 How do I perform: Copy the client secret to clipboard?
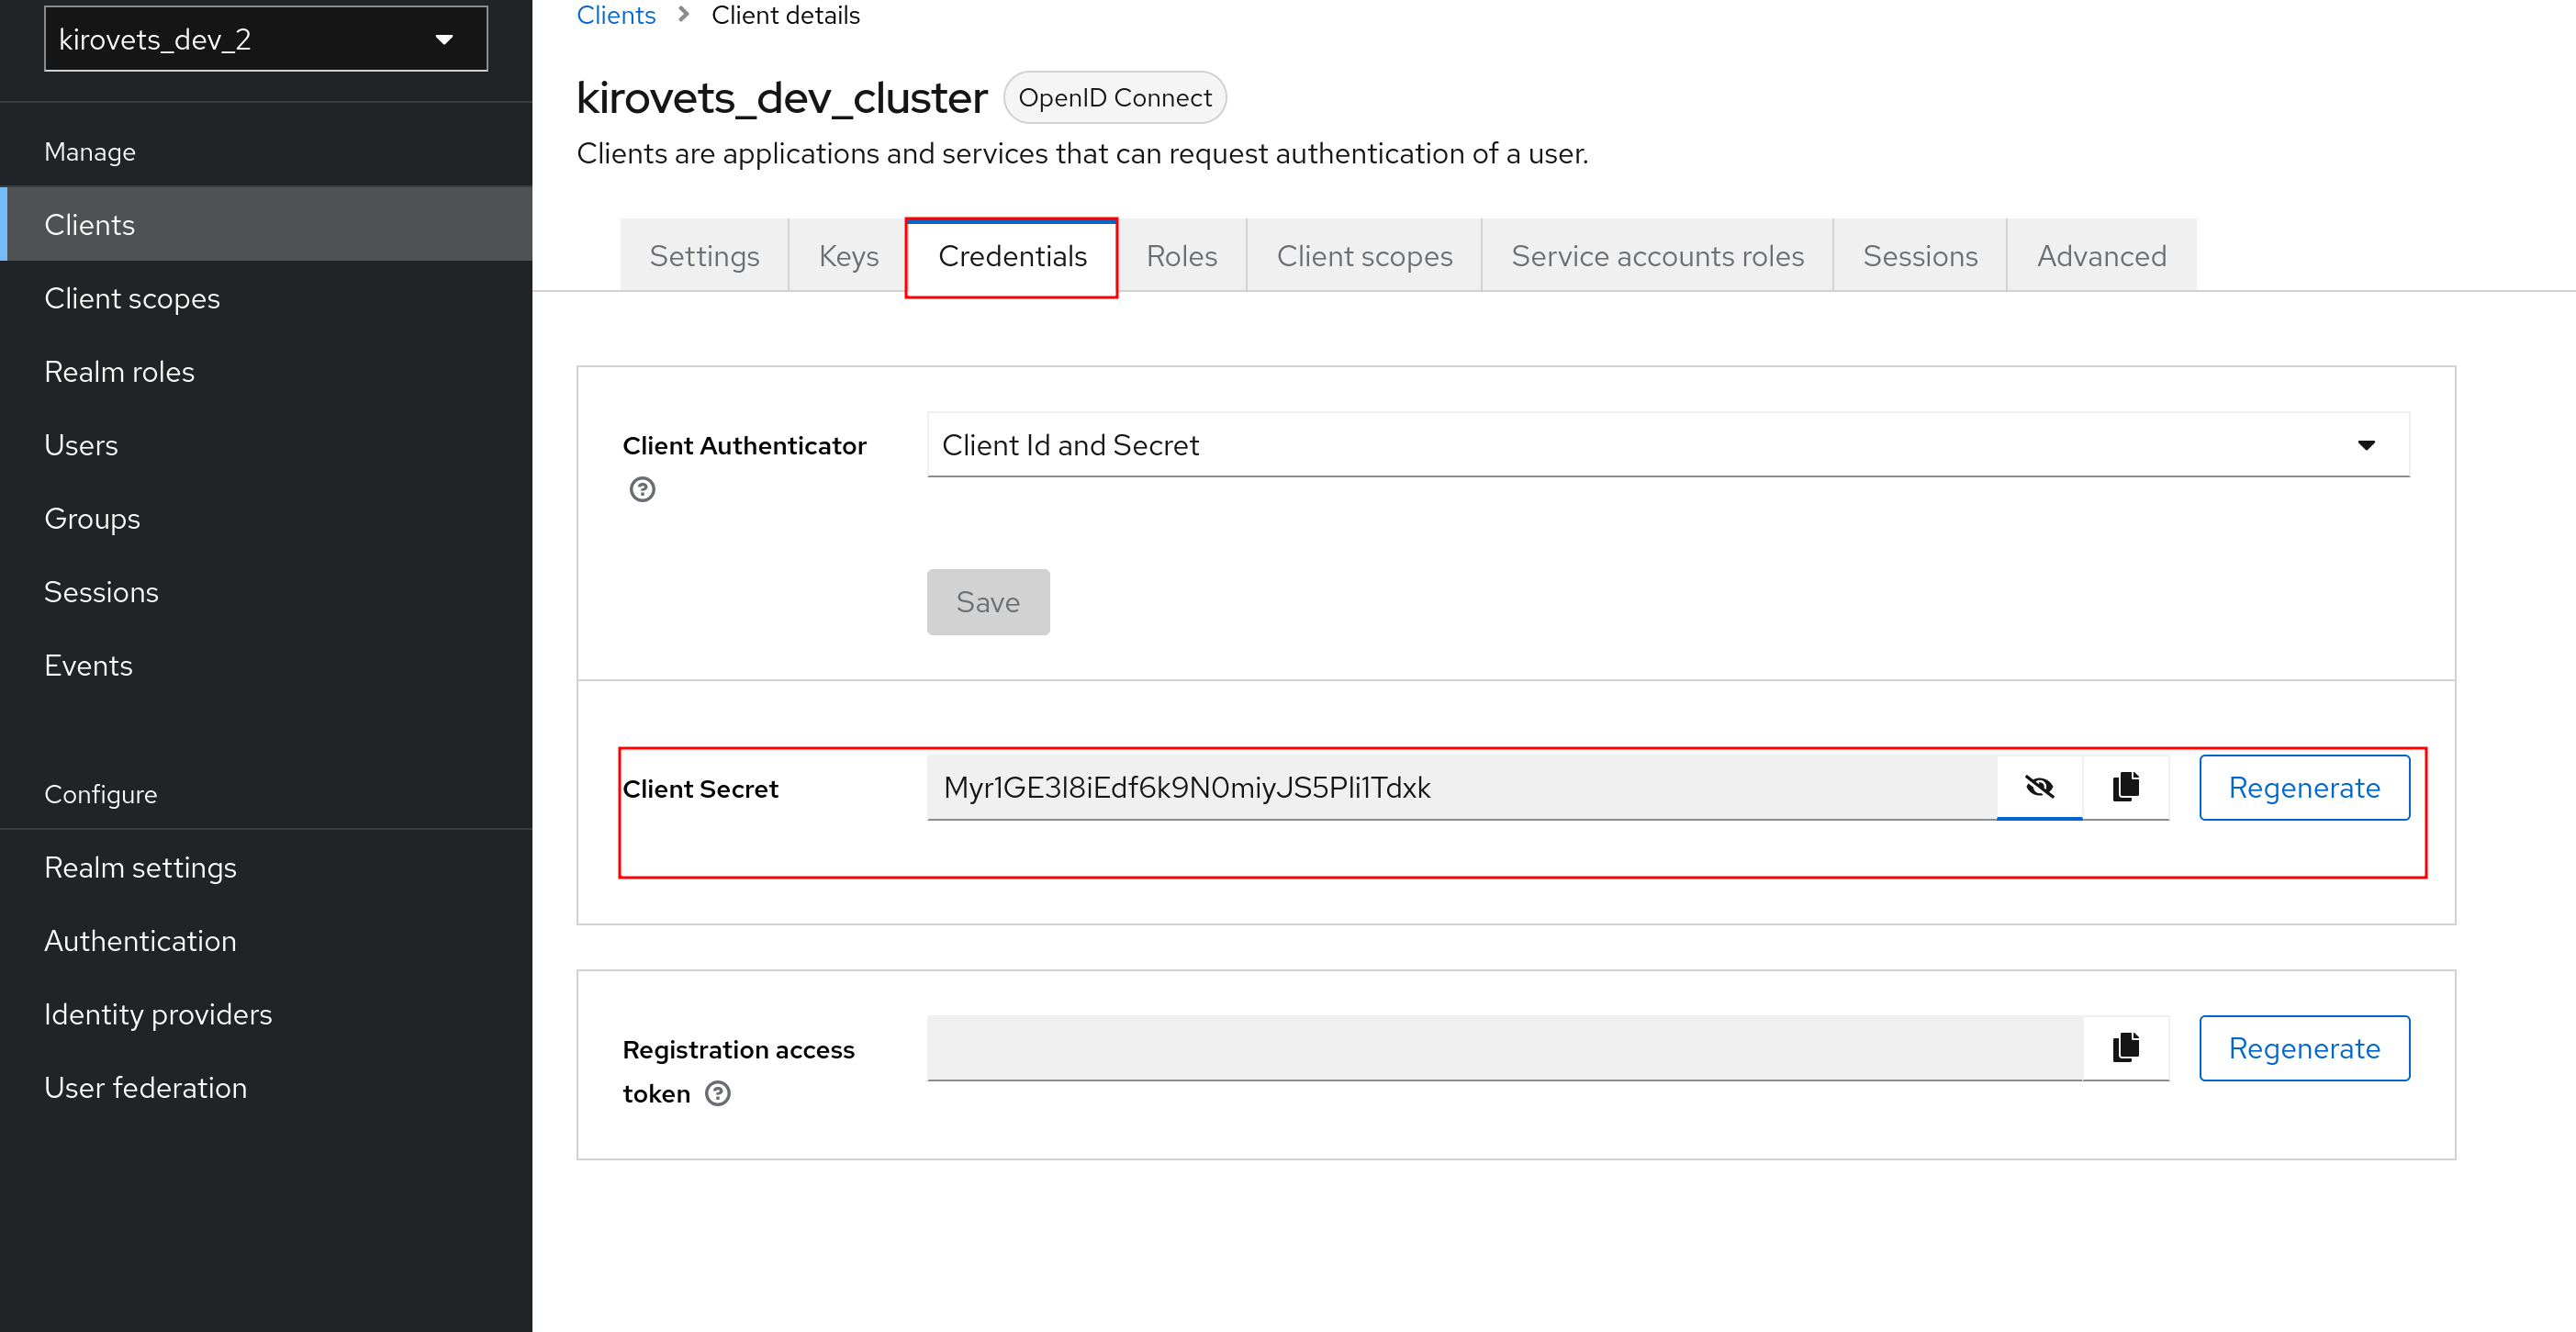coord(2125,787)
